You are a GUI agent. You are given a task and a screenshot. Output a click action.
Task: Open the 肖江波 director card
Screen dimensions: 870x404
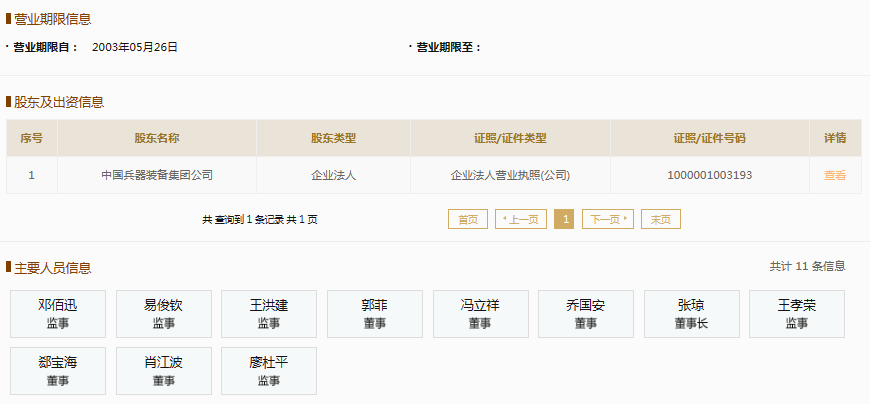point(163,371)
